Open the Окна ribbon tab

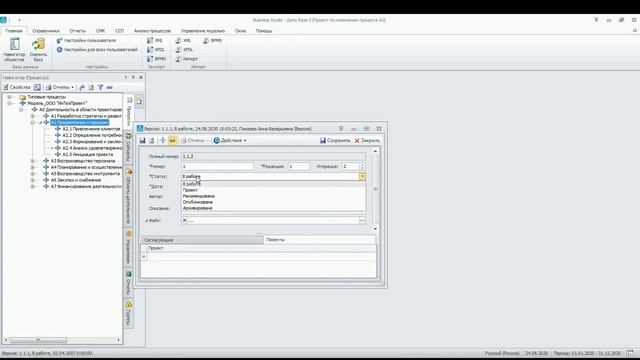[240, 31]
